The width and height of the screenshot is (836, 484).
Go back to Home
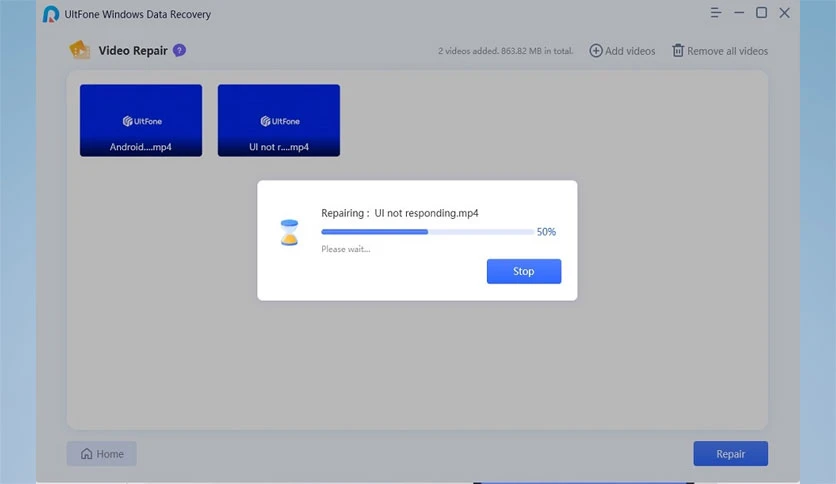[102, 454]
